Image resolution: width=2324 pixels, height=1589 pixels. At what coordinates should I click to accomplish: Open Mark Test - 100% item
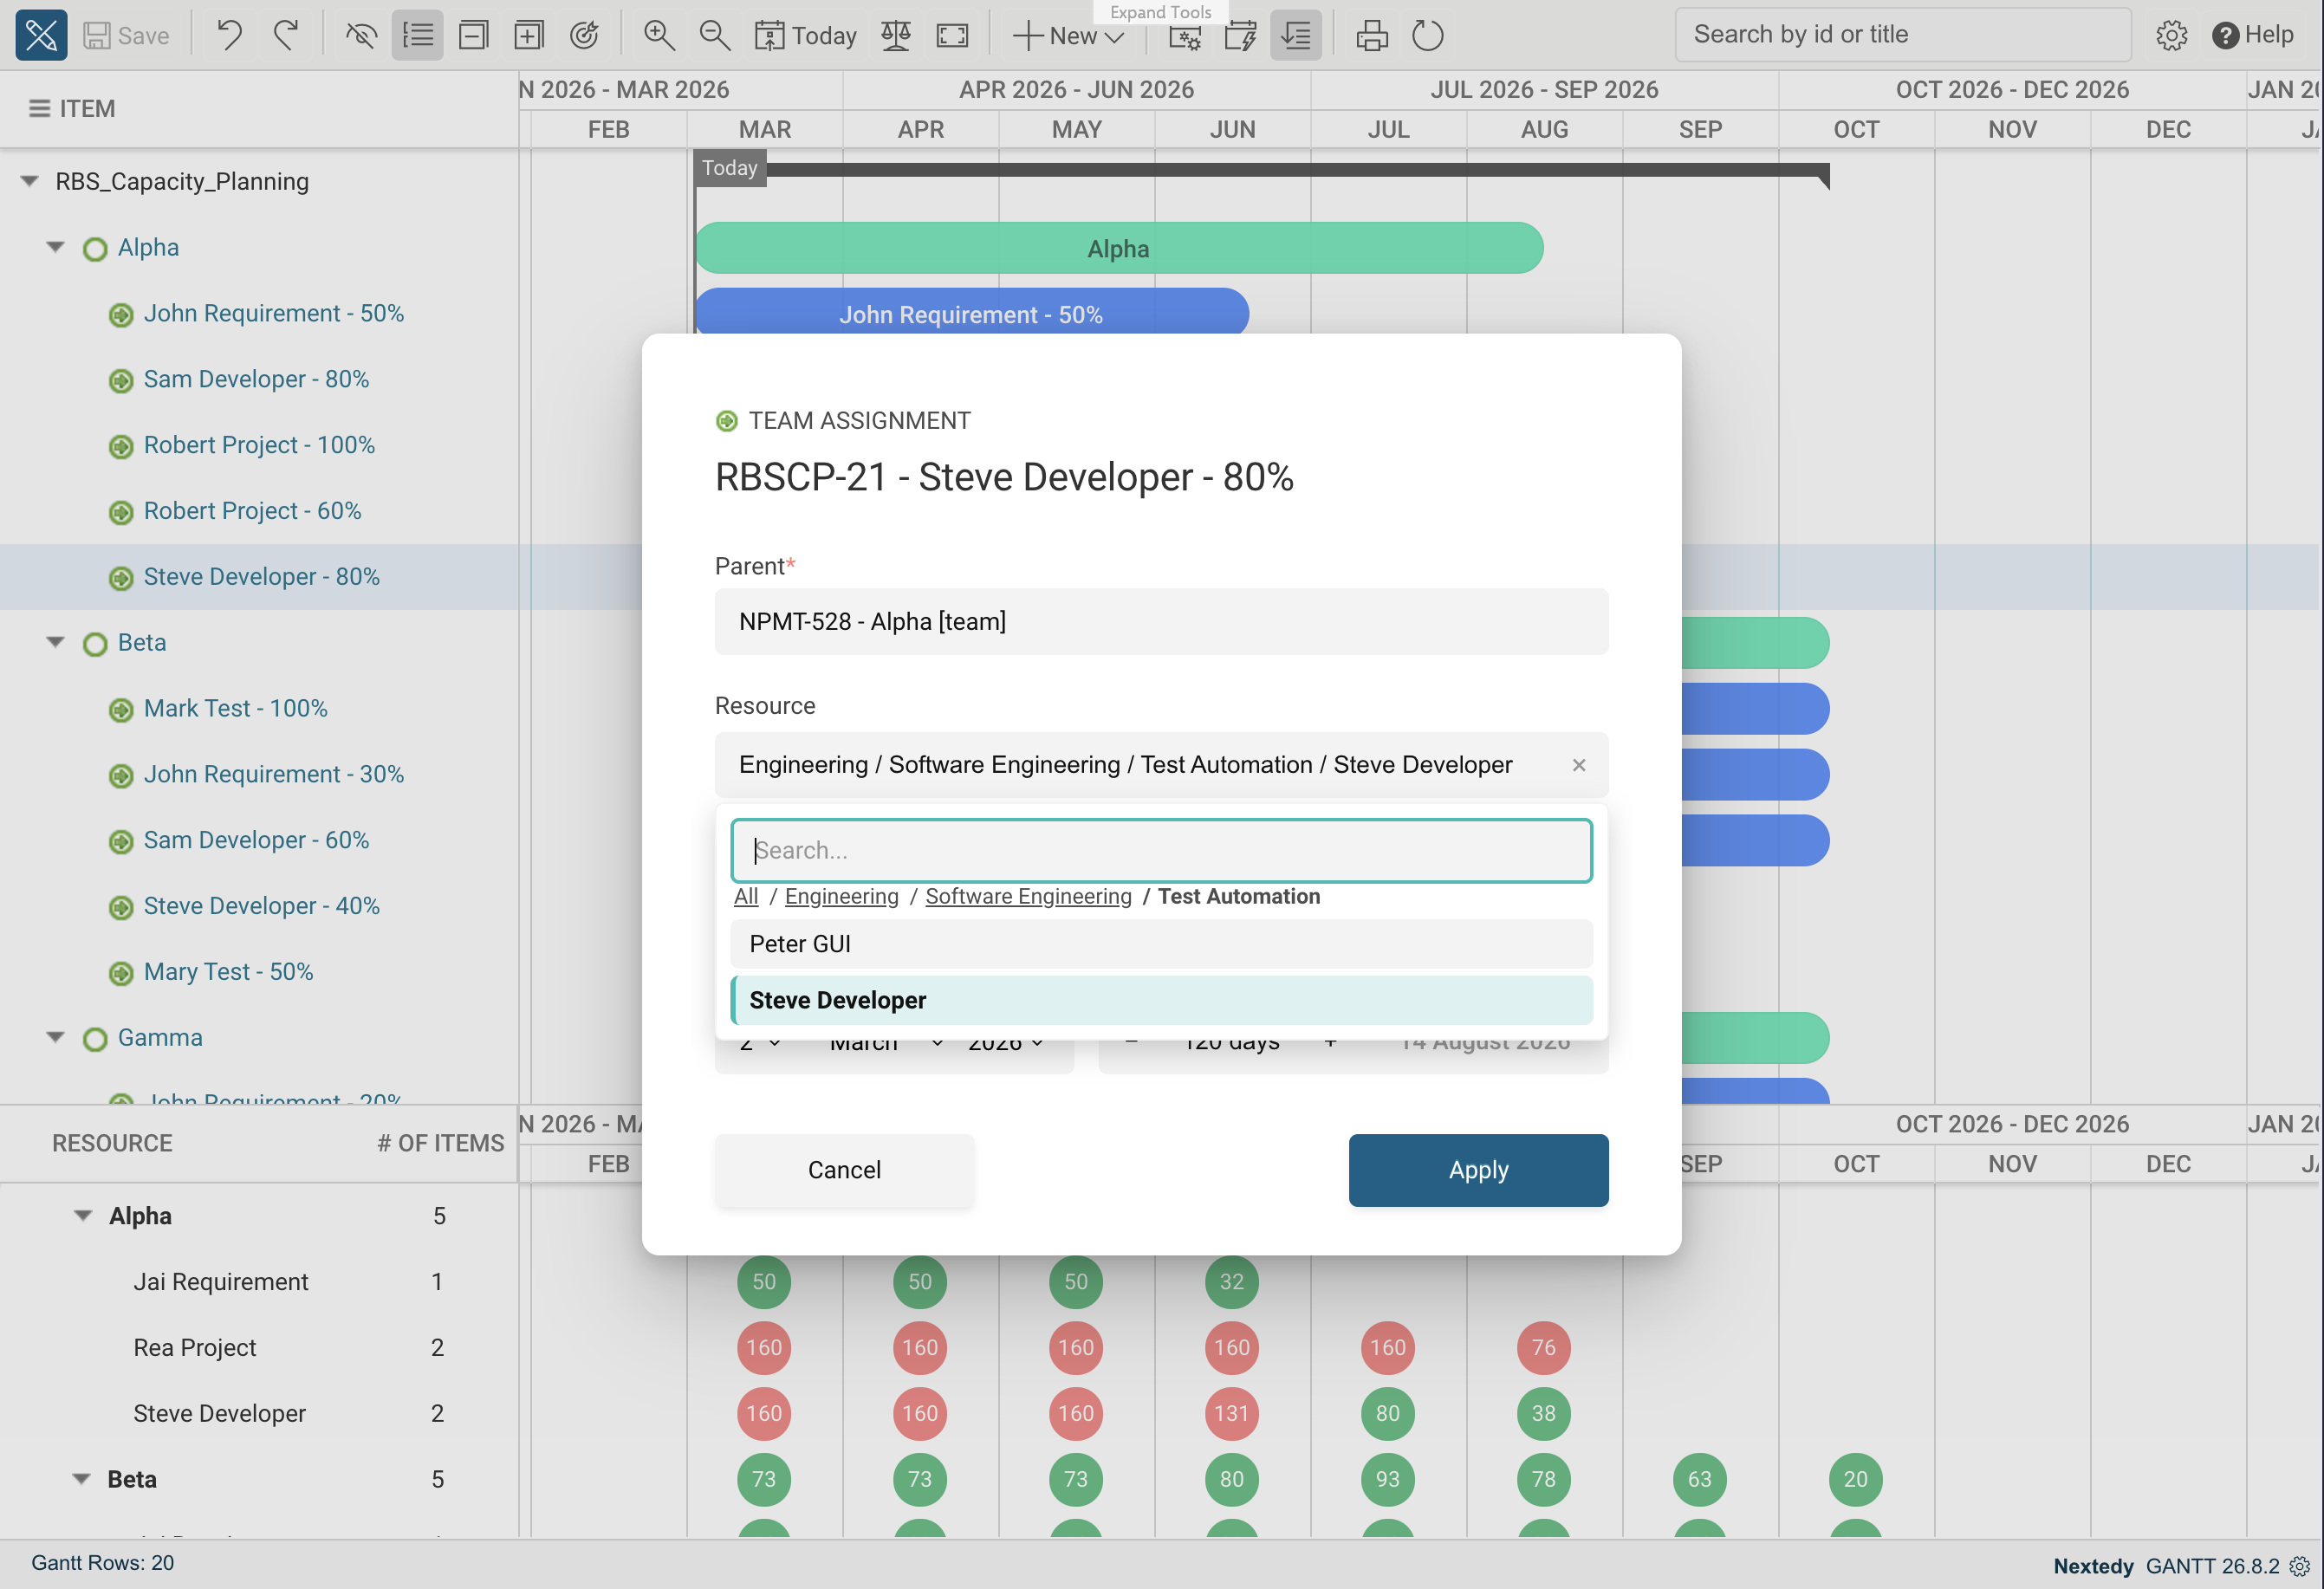235,708
